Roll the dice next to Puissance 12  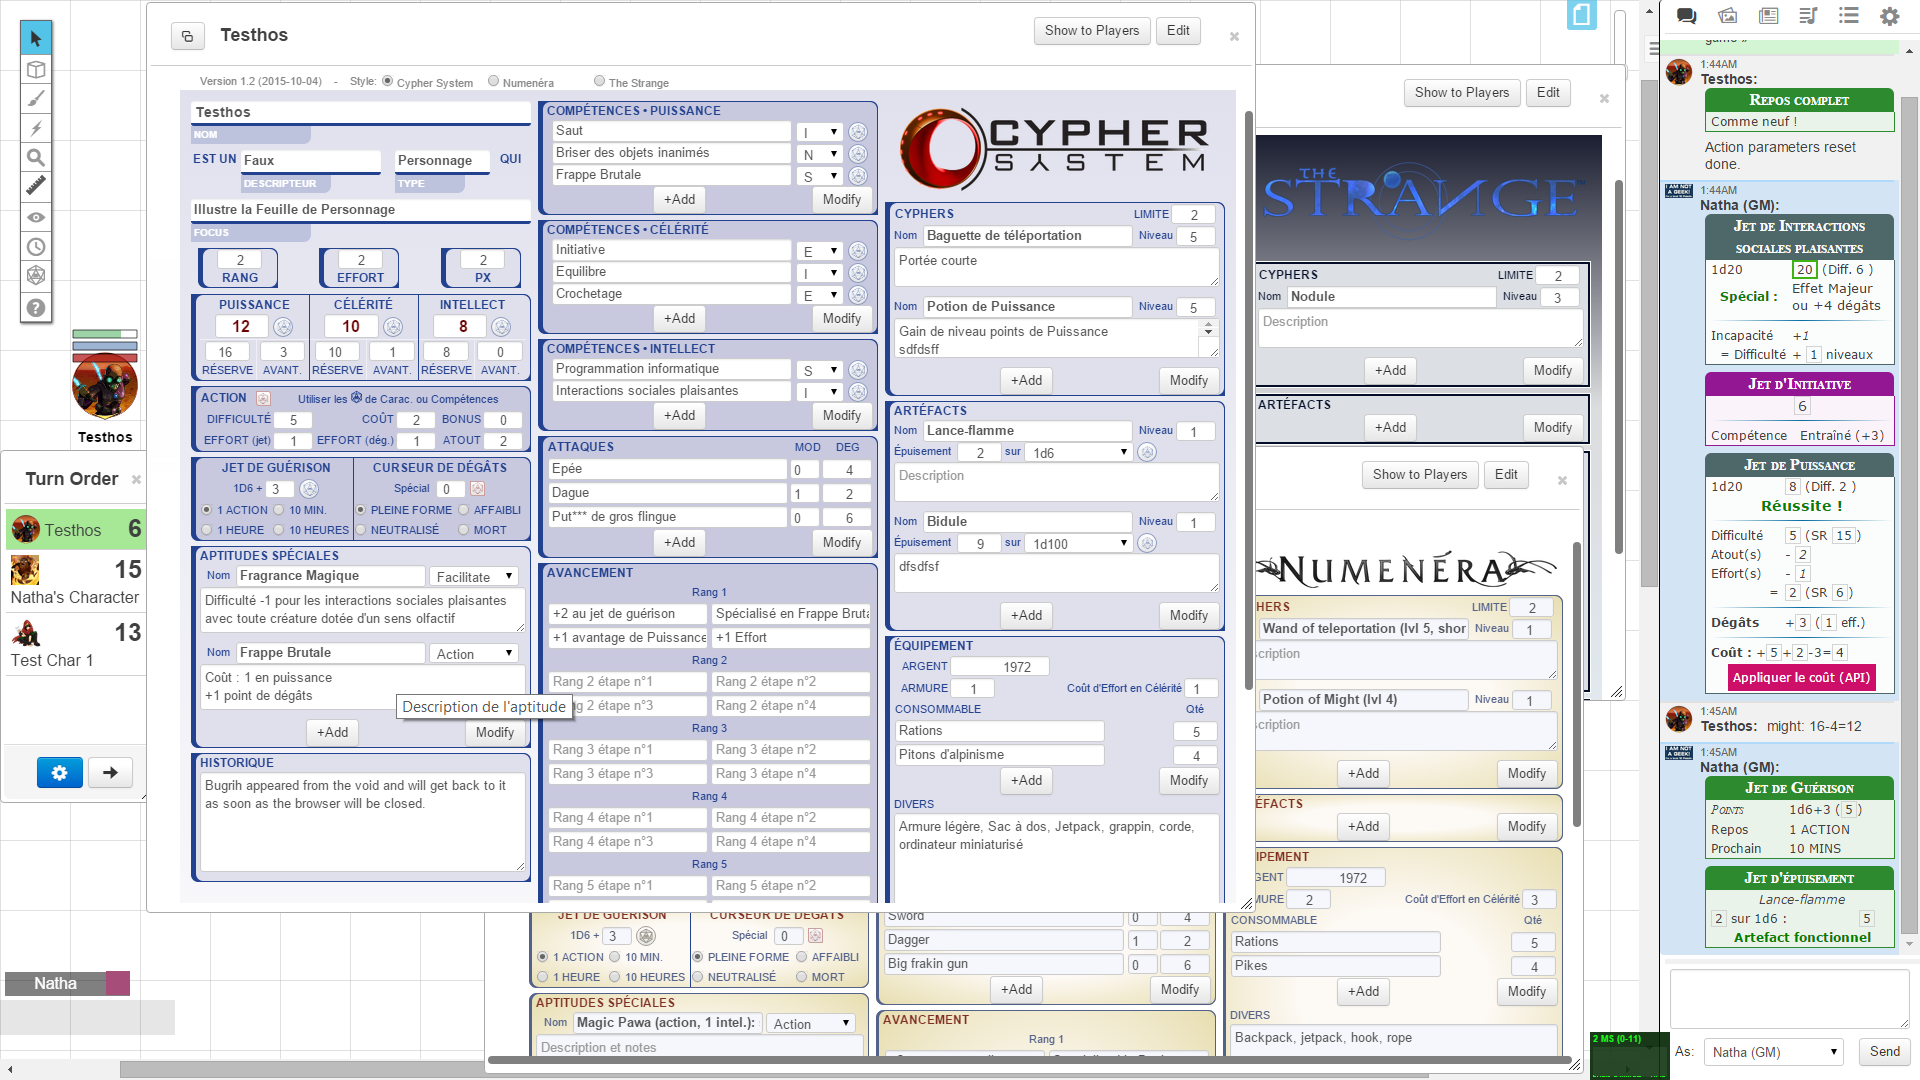tap(283, 327)
